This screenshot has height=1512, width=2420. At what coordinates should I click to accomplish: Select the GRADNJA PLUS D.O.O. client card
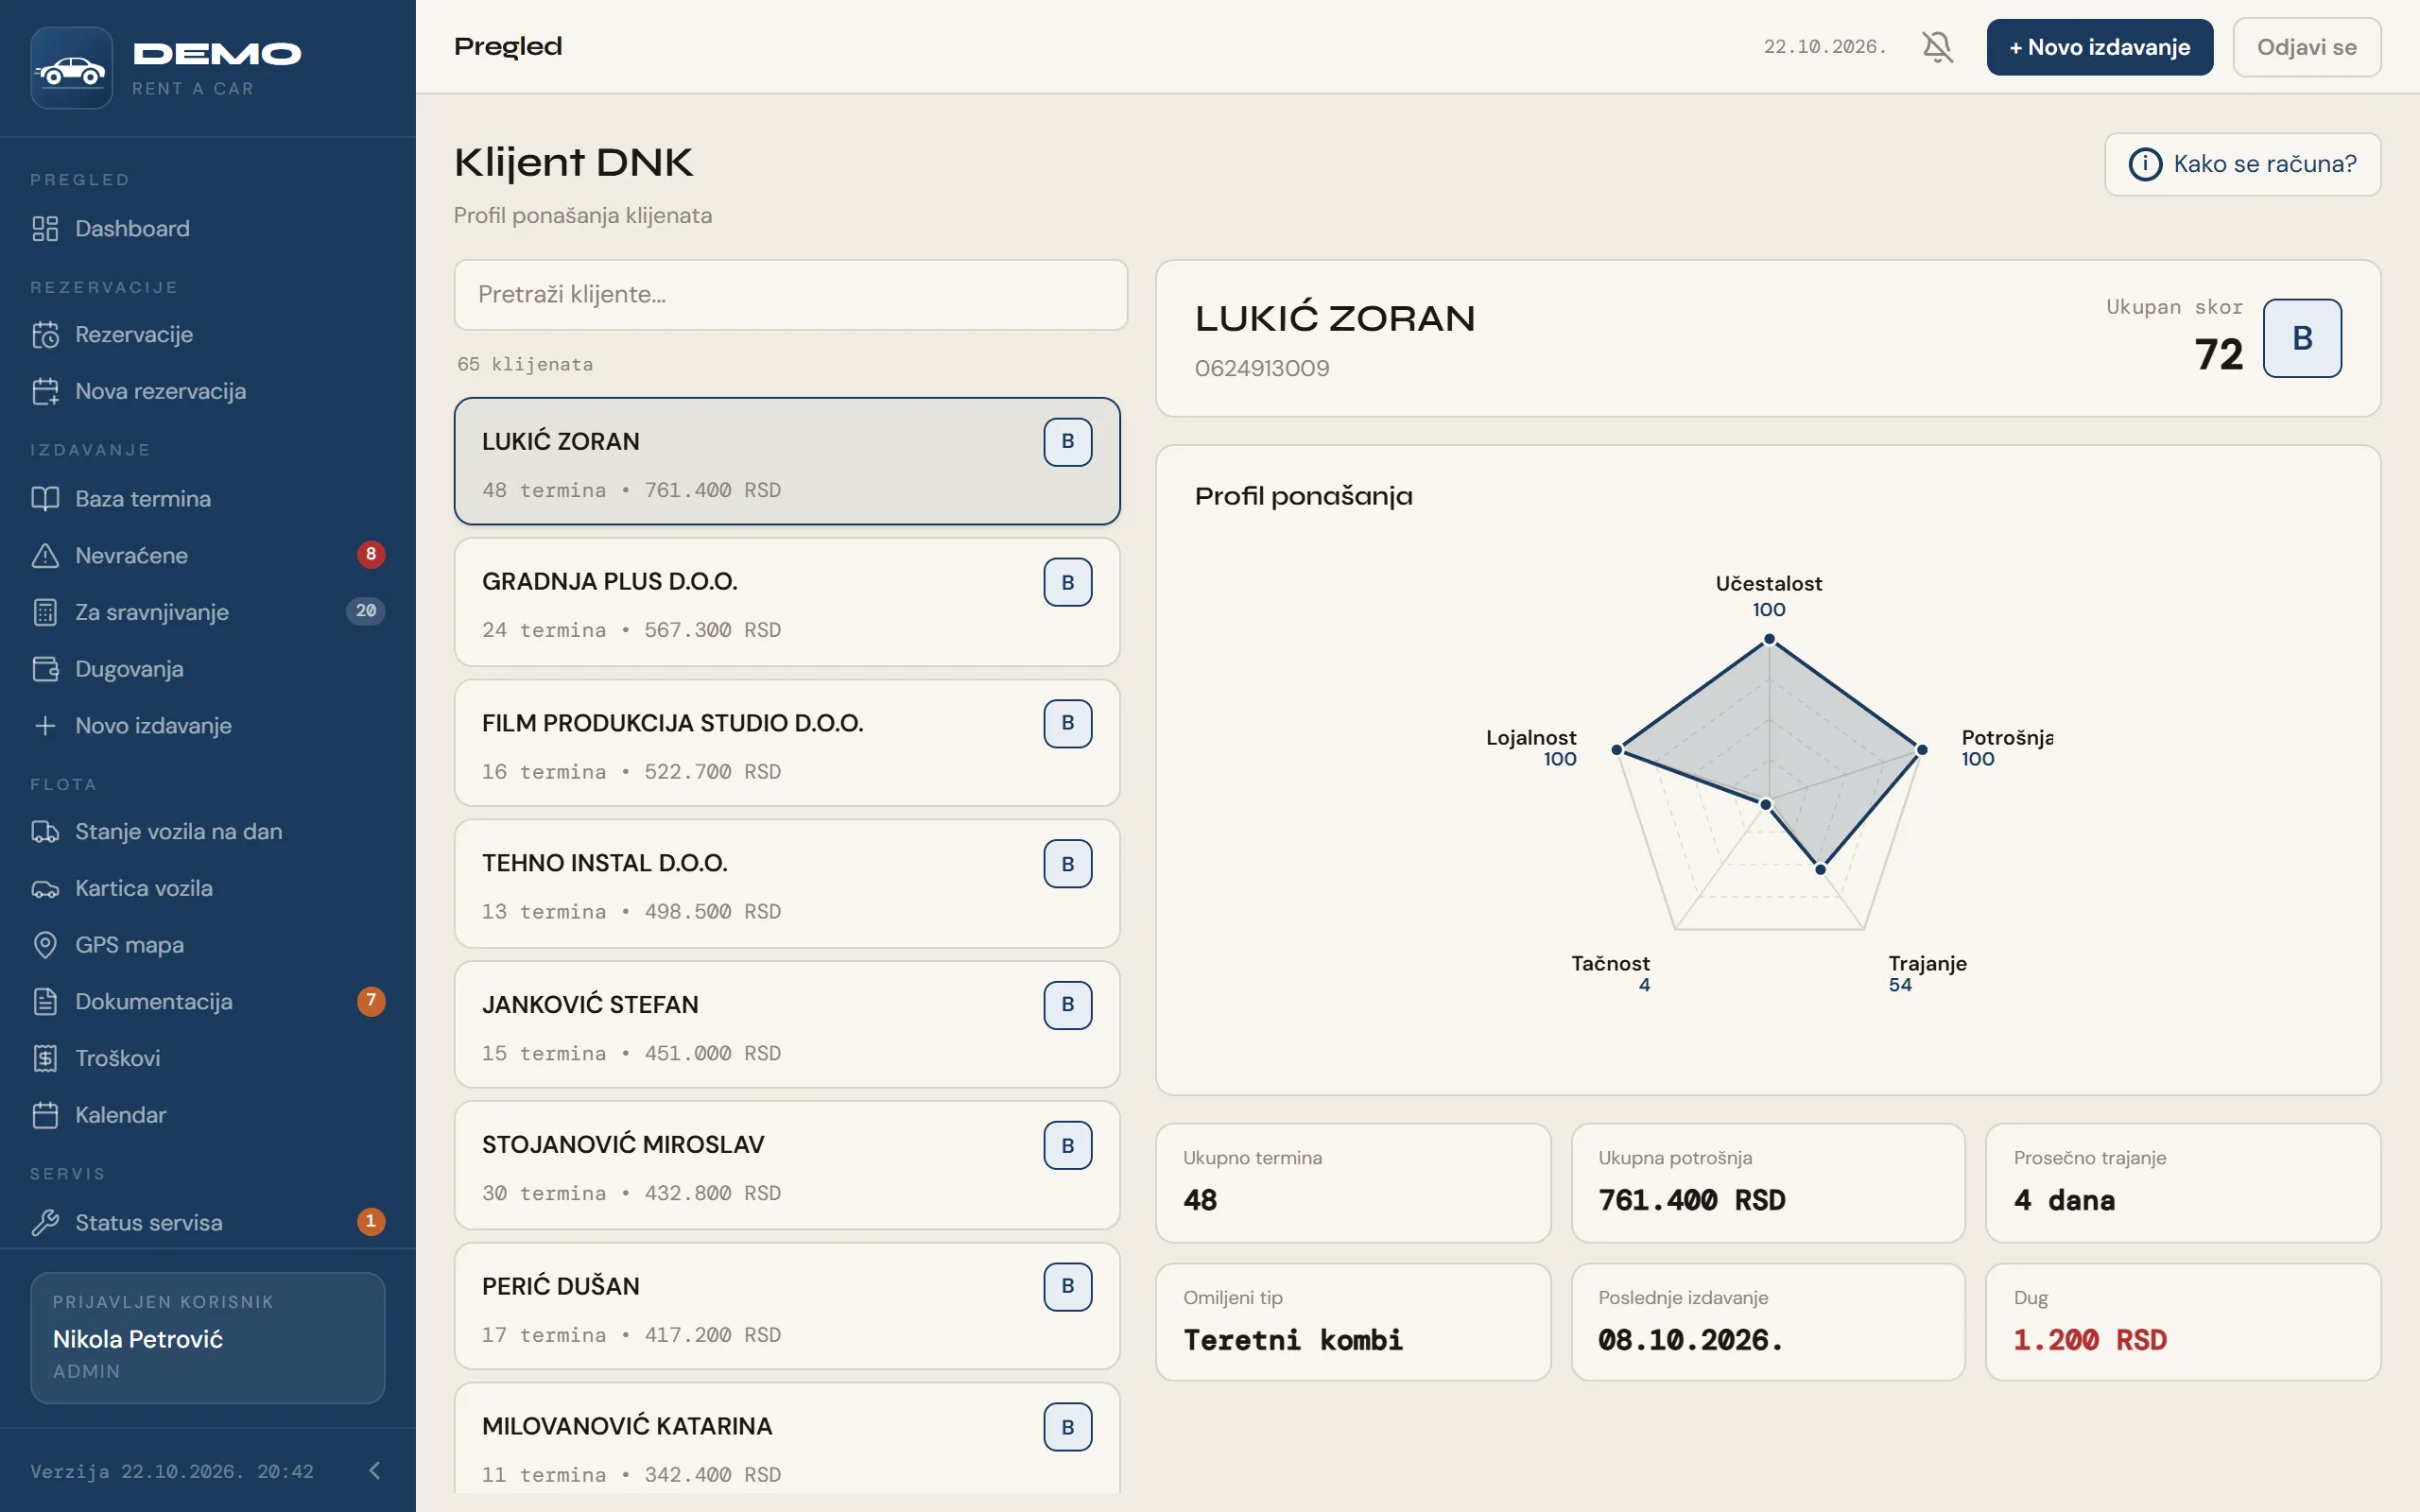pos(787,602)
